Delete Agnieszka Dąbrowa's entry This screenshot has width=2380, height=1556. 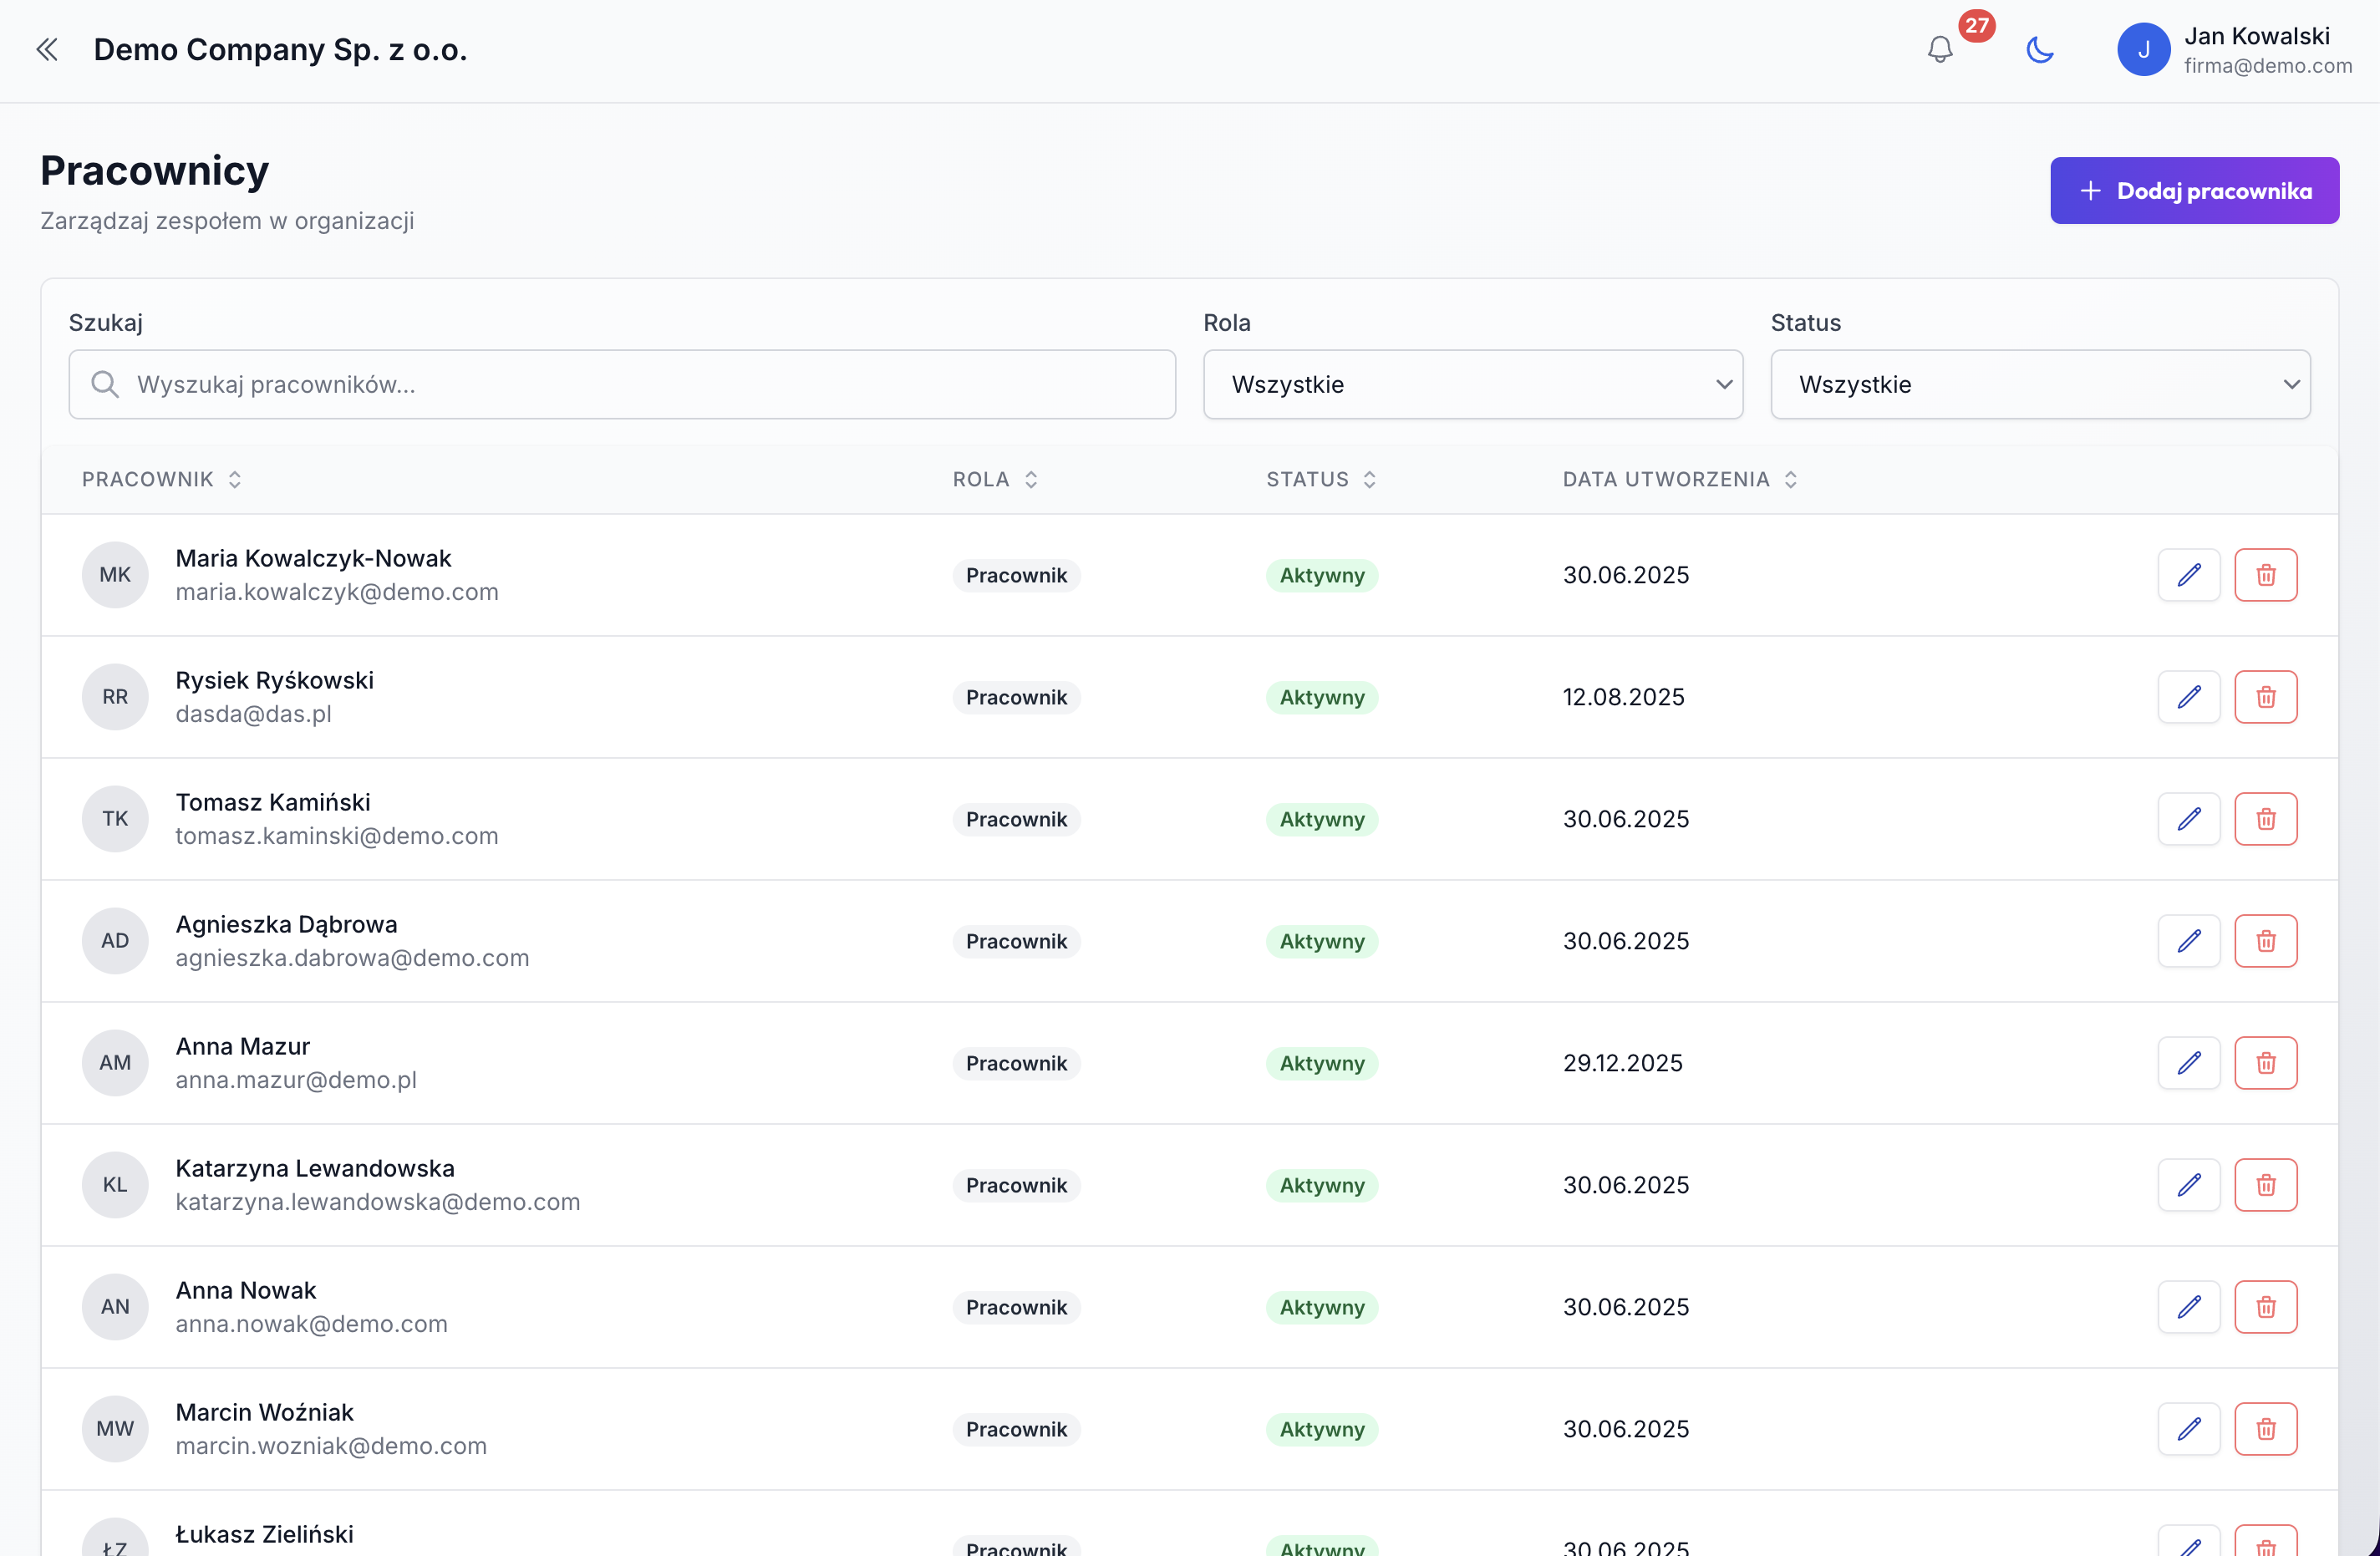tap(2265, 941)
